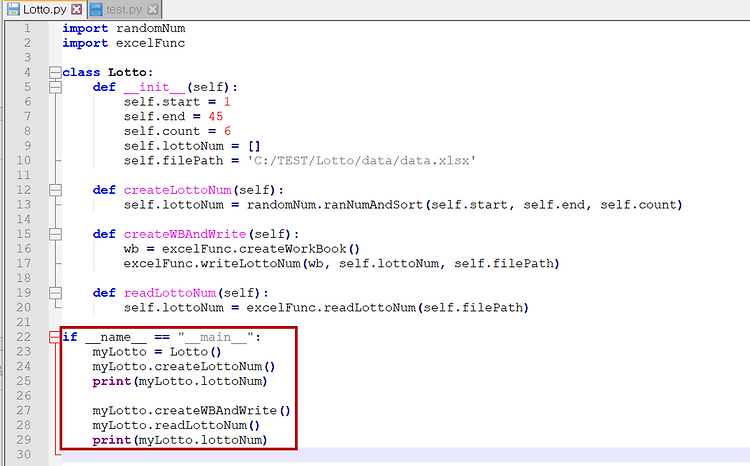This screenshot has width=750, height=466.
Task: Click the 'class Lotto:' line
Action: pyautogui.click(x=108, y=72)
